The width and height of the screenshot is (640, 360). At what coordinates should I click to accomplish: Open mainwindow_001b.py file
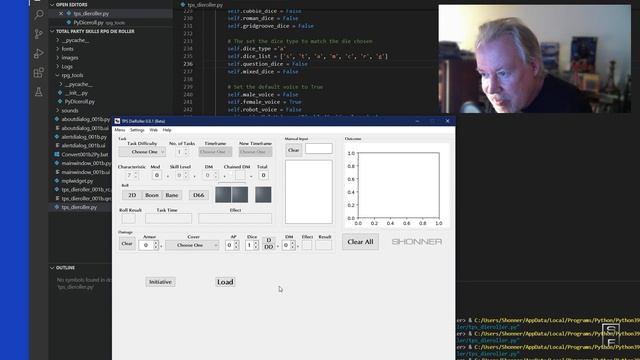click(86, 163)
